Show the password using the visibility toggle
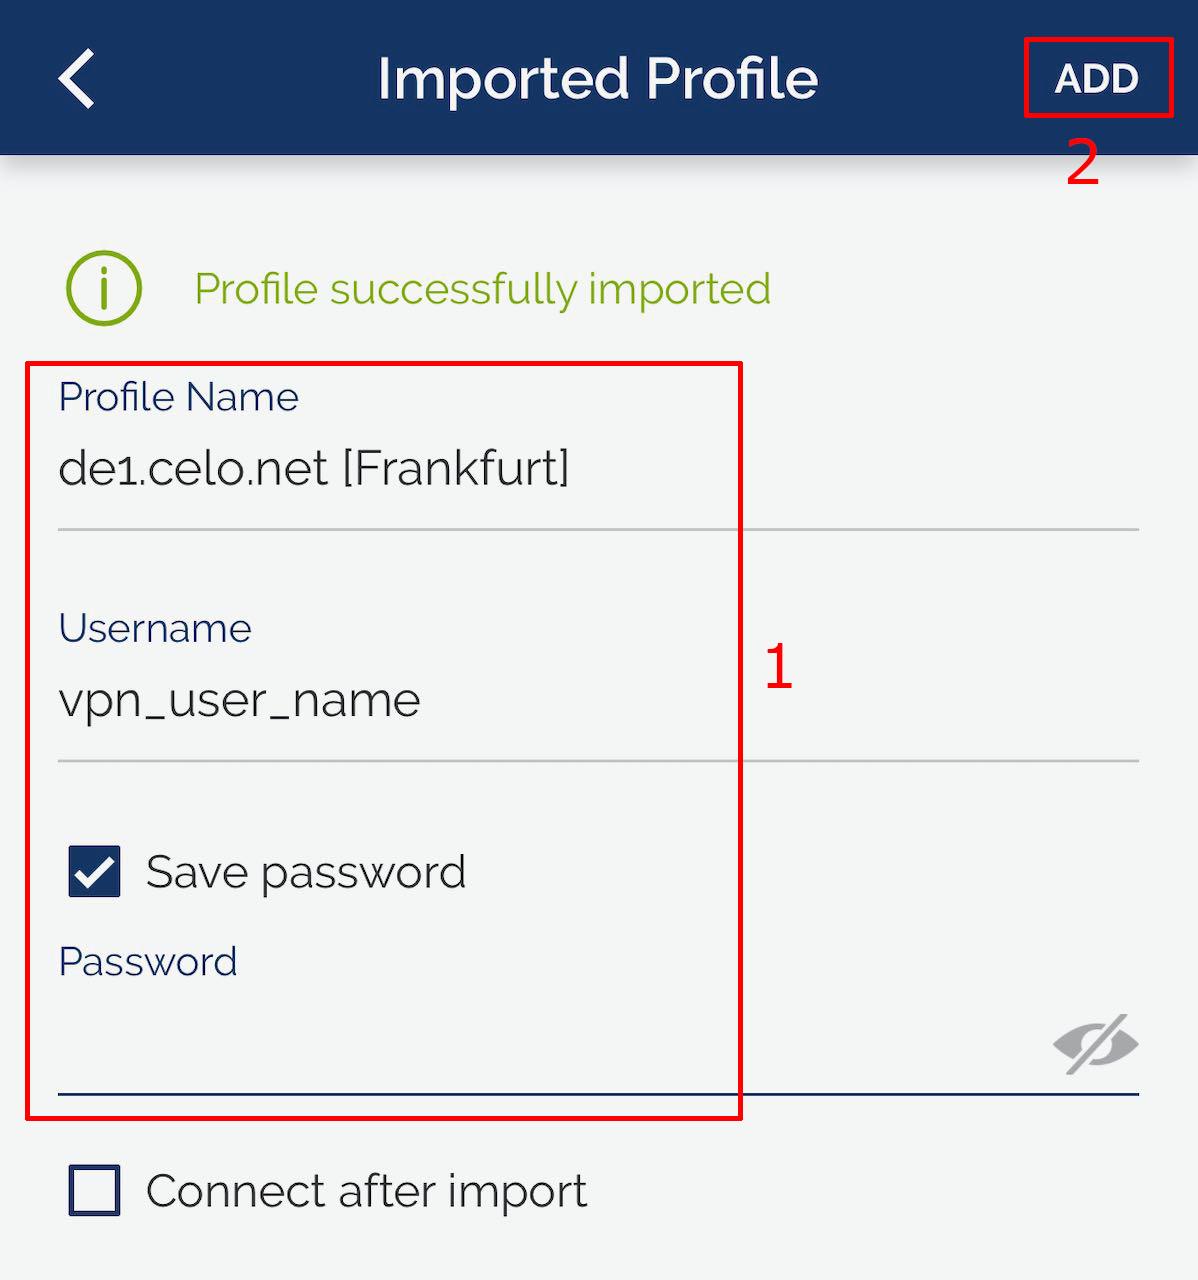The width and height of the screenshot is (1198, 1280). 1096,1045
